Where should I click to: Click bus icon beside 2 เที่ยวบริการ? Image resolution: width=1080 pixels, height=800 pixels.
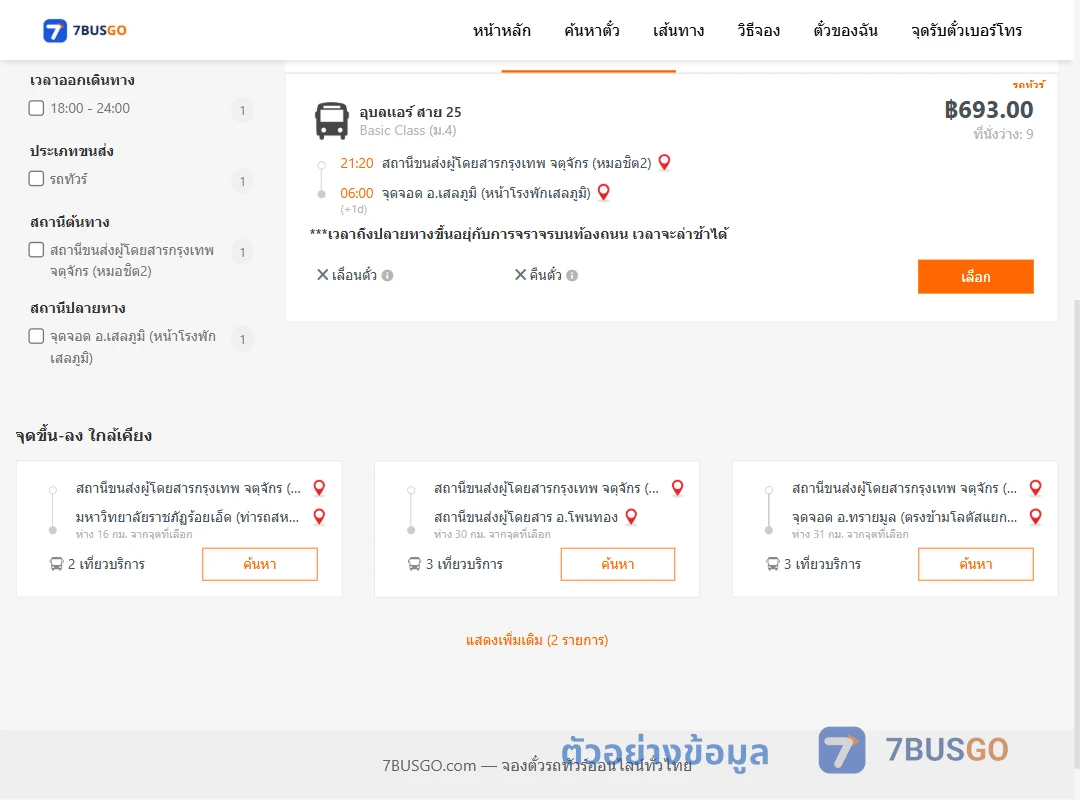point(56,564)
